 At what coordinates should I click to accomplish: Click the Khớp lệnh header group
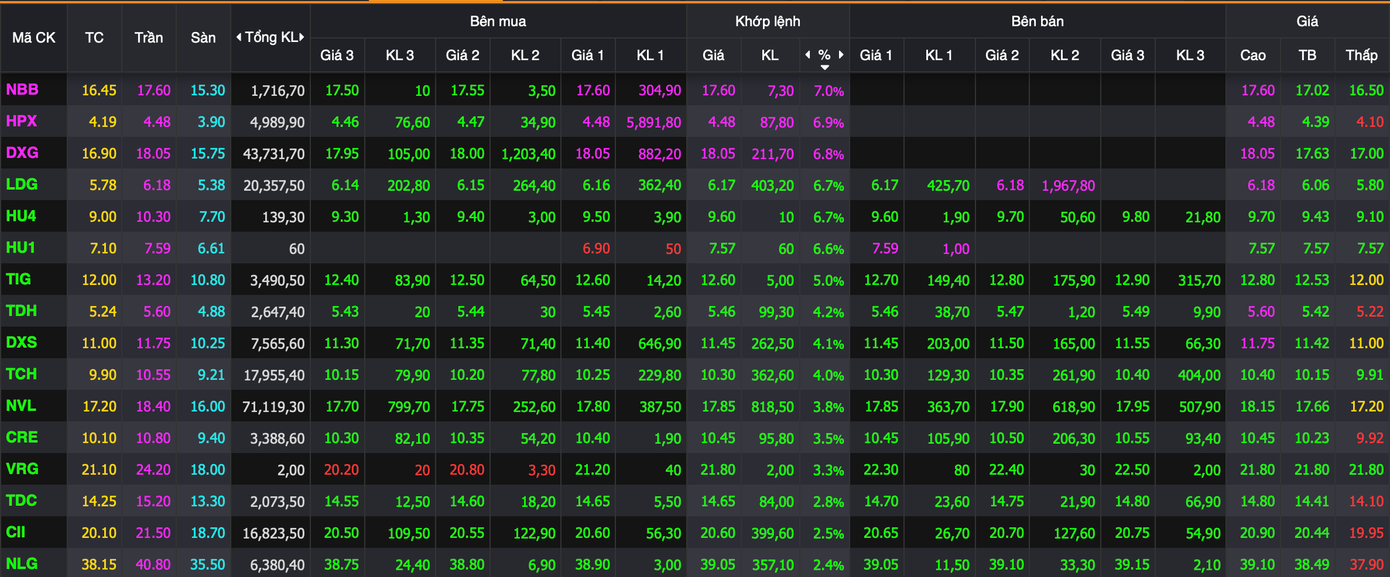[x=767, y=21]
